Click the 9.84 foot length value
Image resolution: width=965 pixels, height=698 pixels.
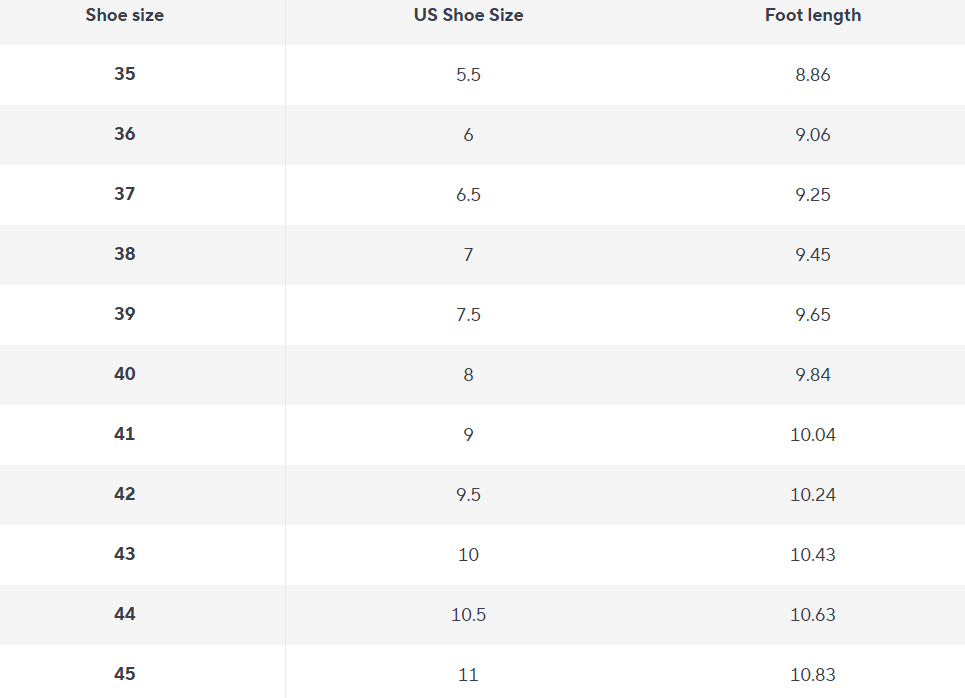[812, 375]
